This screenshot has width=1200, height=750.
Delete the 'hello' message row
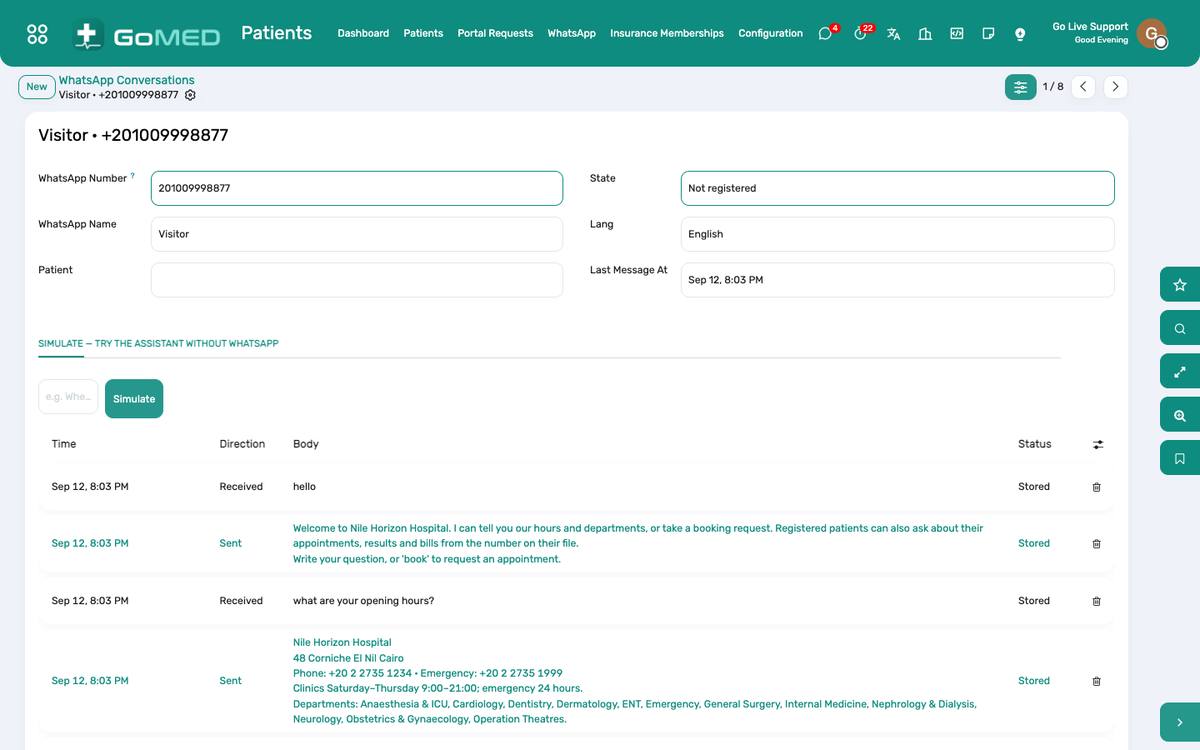pos(1096,487)
